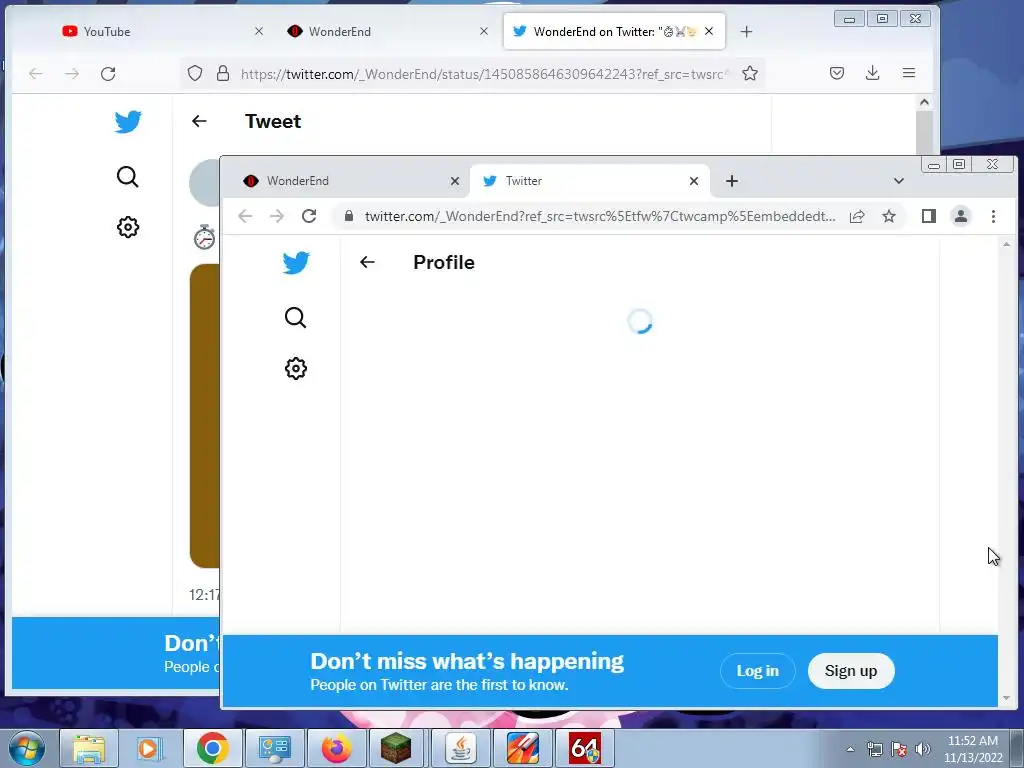Open Chrome three-dot menu
1024x768 pixels.
point(993,216)
